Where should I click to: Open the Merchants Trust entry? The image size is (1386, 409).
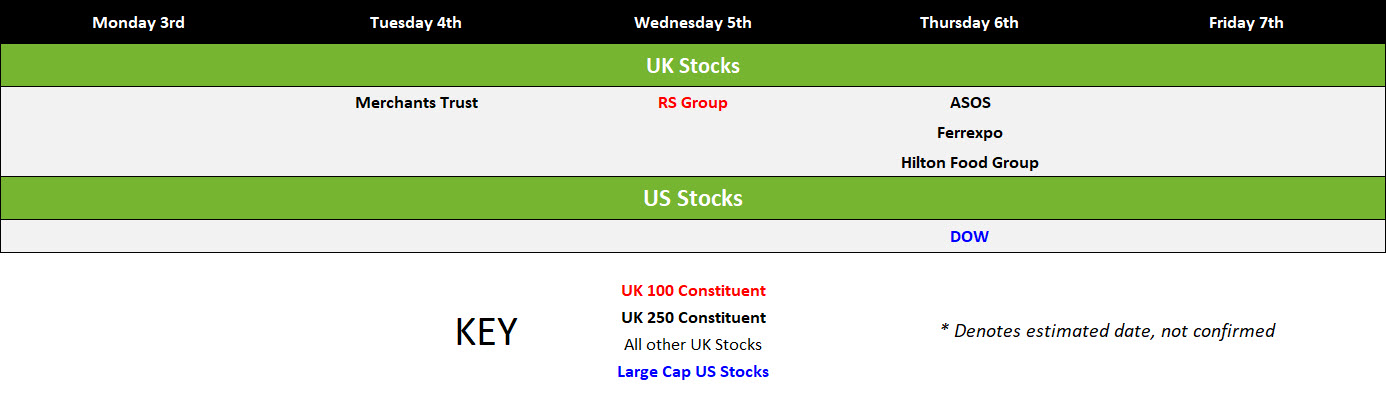click(x=416, y=102)
